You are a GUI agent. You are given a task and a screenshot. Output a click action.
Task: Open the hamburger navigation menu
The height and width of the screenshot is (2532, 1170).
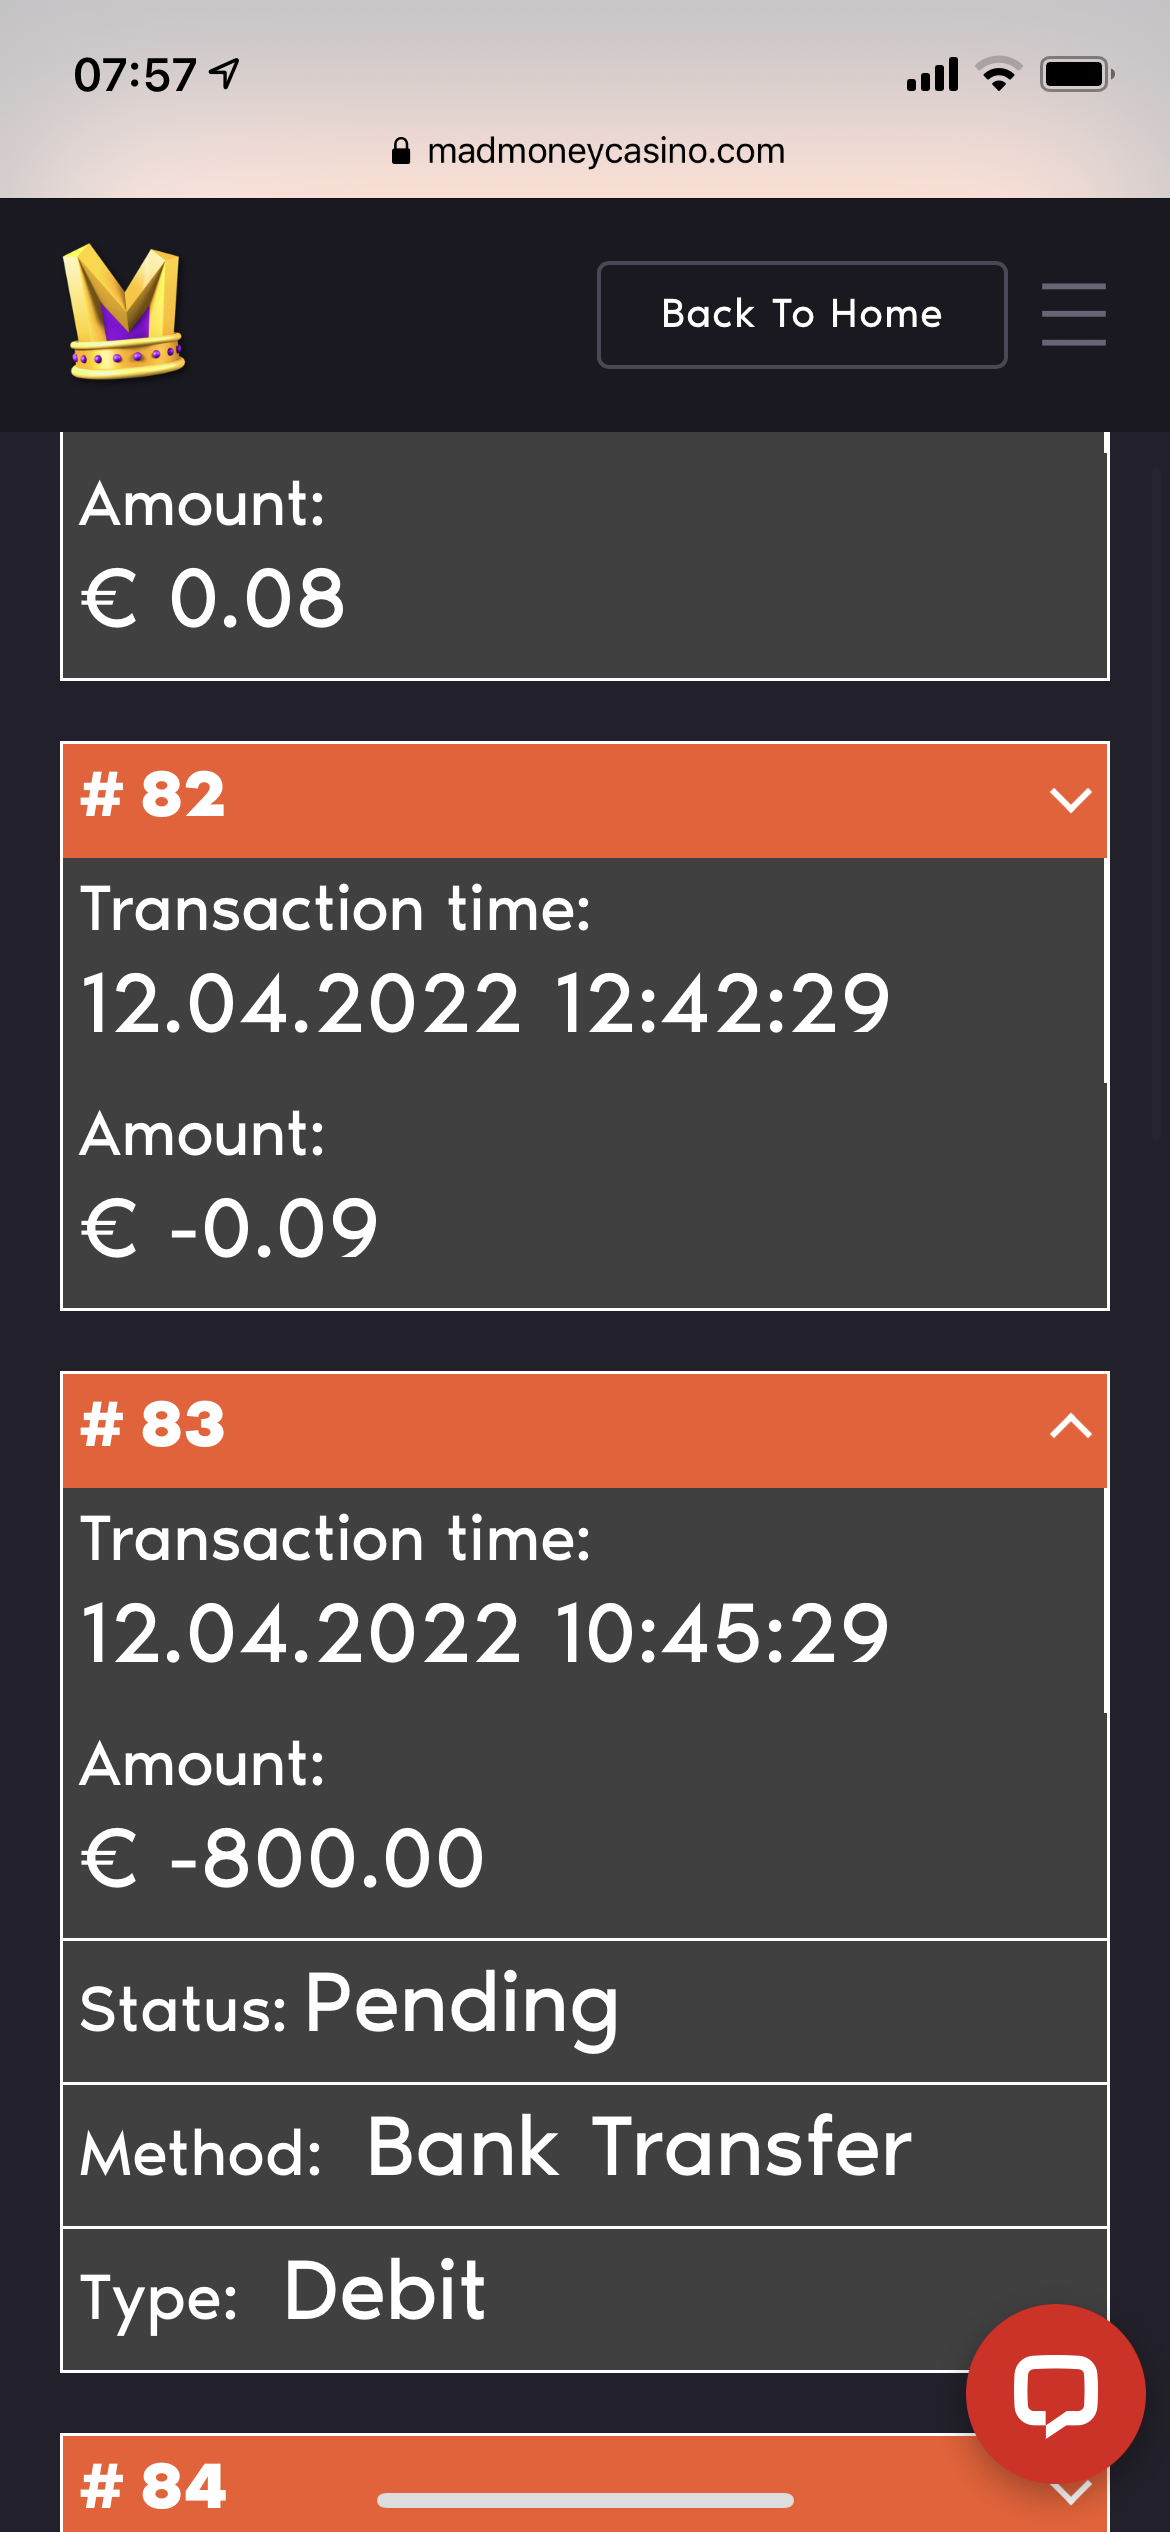tap(1073, 314)
